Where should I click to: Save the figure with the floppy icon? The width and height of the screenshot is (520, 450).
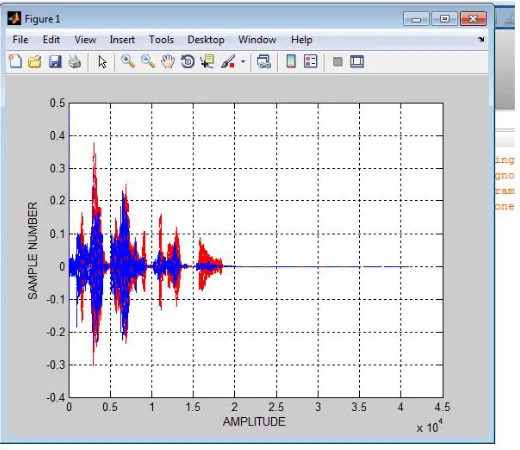click(55, 62)
